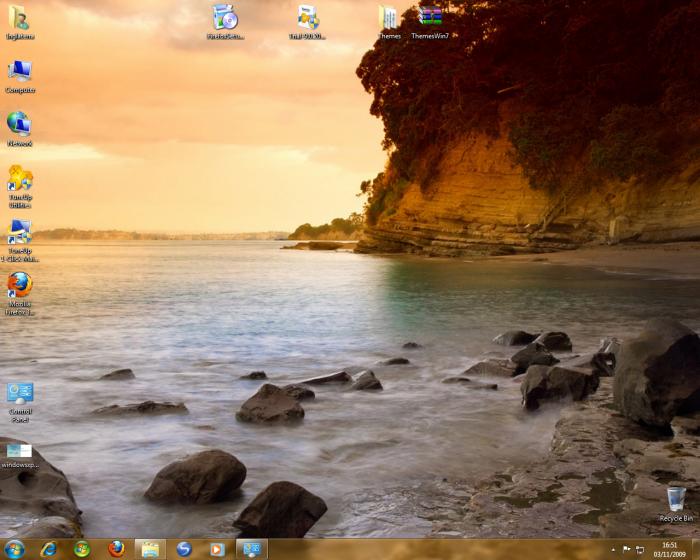700x560 pixels.
Task: Open the Network desktop icon
Action: pos(19,124)
